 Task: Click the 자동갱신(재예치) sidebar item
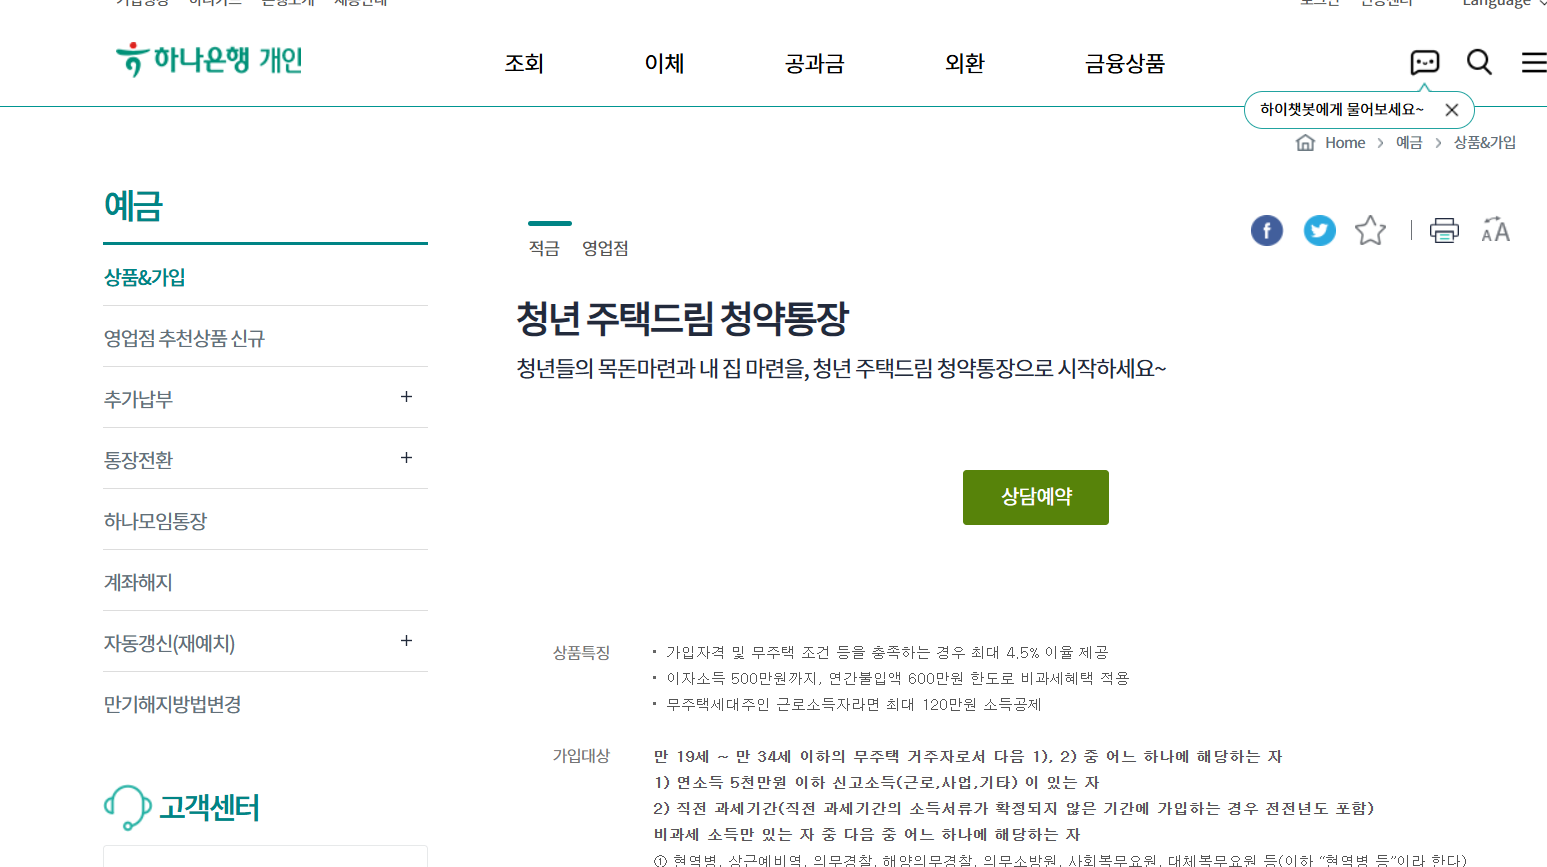169,643
